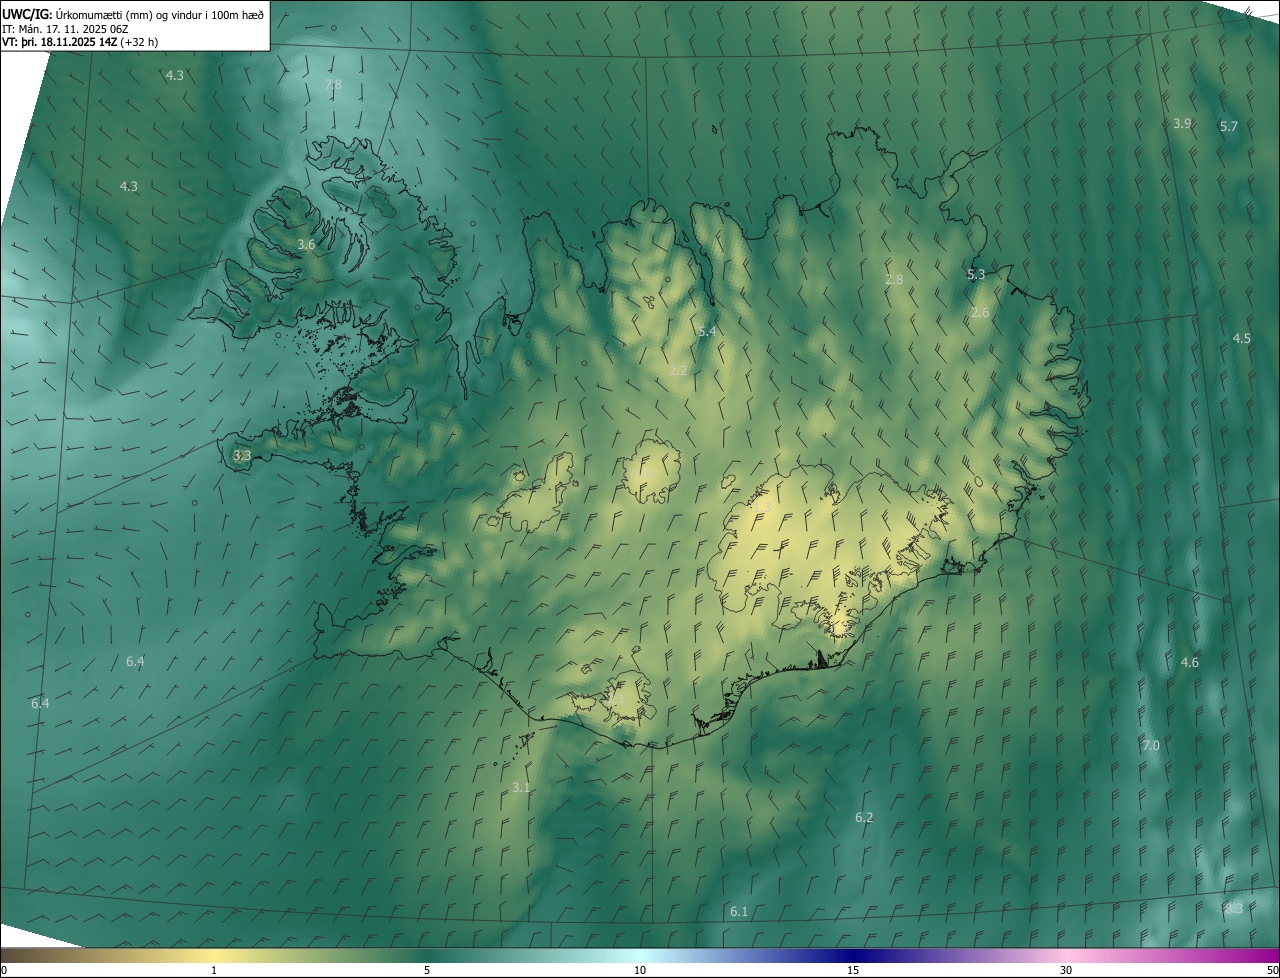Click the map value label '2.6'
1280x978 pixels.
980,312
